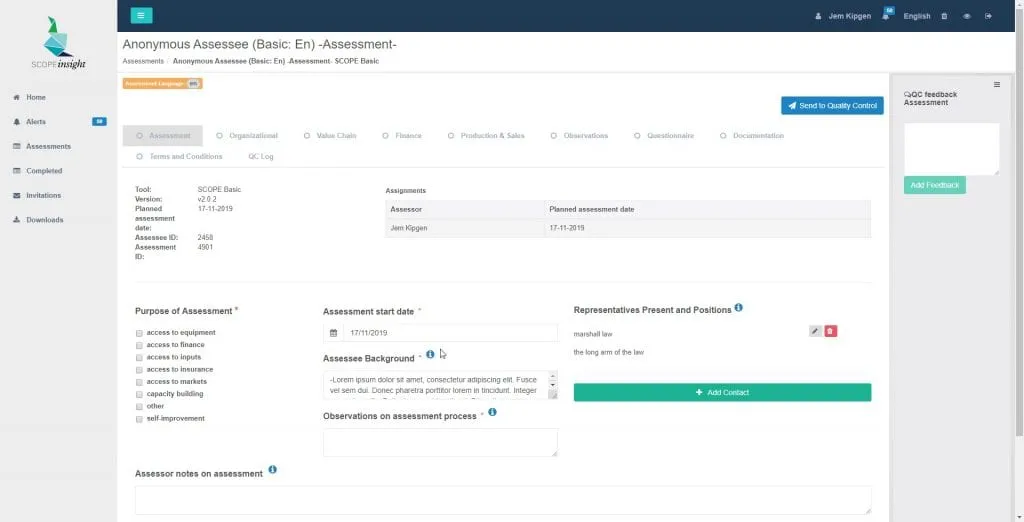Open Alerts in the sidebar
The height and width of the screenshot is (522, 1024).
point(36,122)
